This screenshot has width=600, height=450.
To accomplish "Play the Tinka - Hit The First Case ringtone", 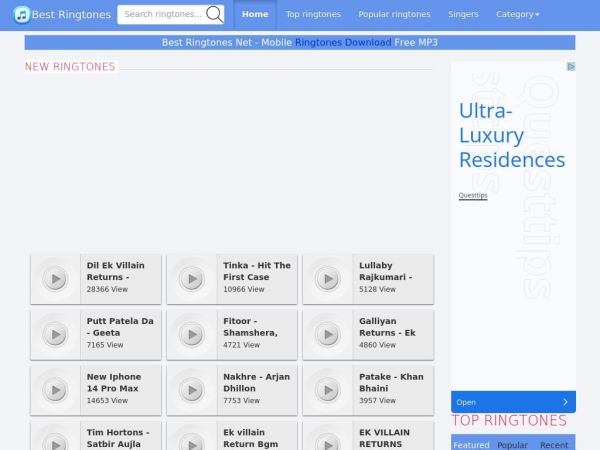I will [x=191, y=279].
